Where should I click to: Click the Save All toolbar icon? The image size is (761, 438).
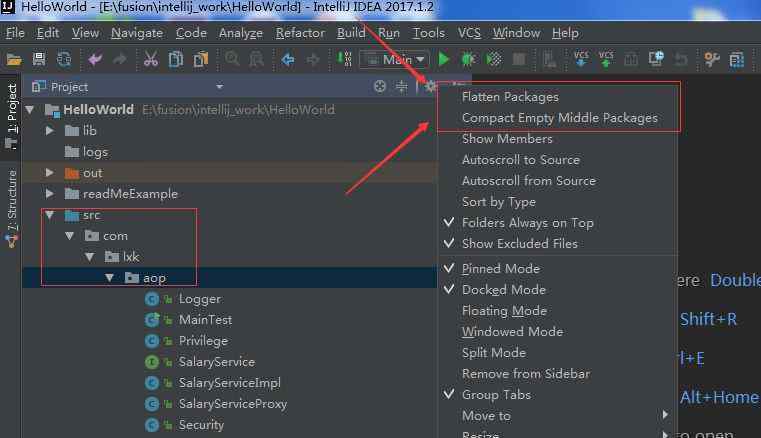pyautogui.click(x=39, y=60)
